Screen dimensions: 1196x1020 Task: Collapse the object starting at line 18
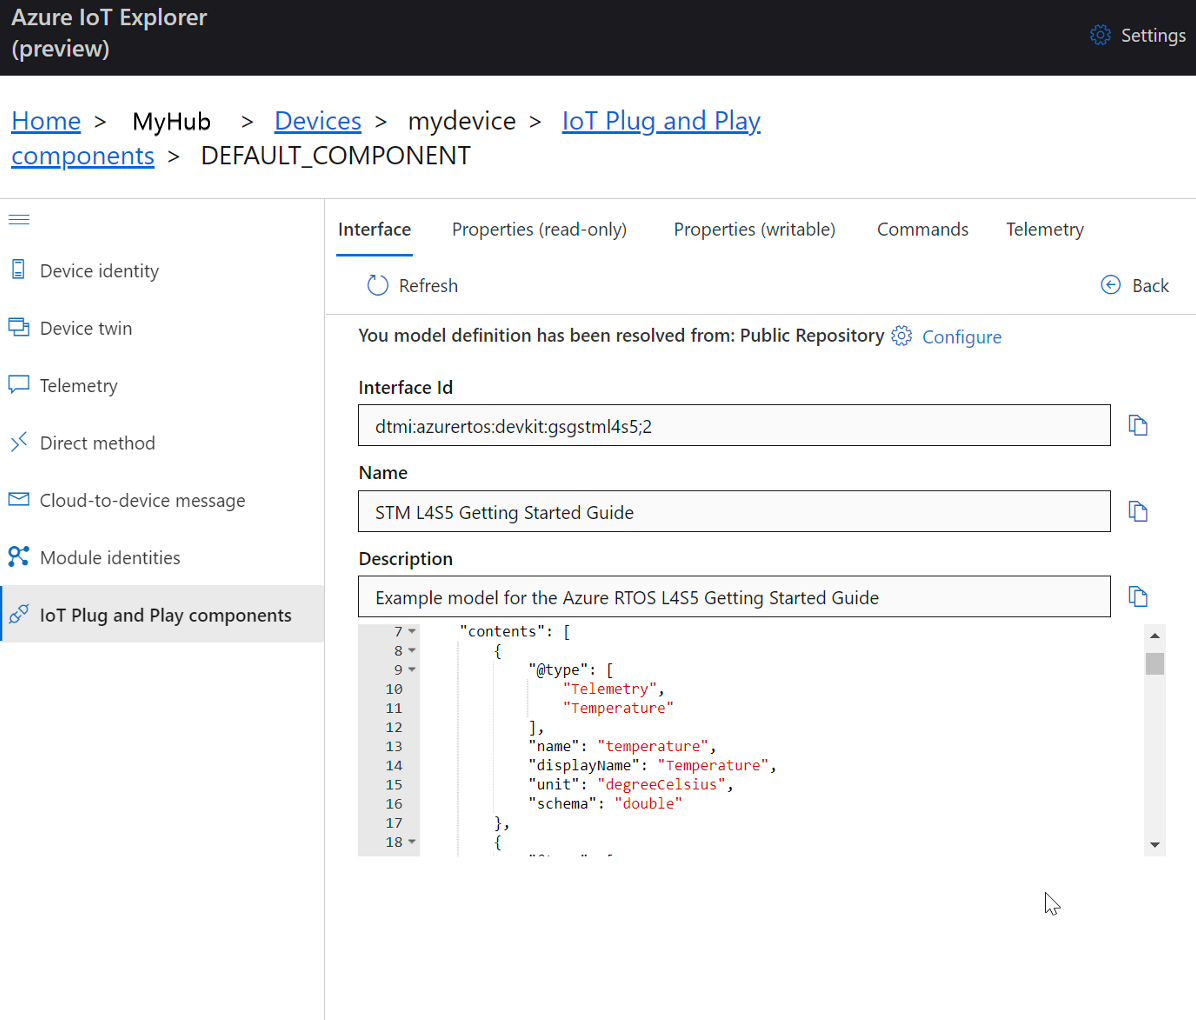coord(410,841)
